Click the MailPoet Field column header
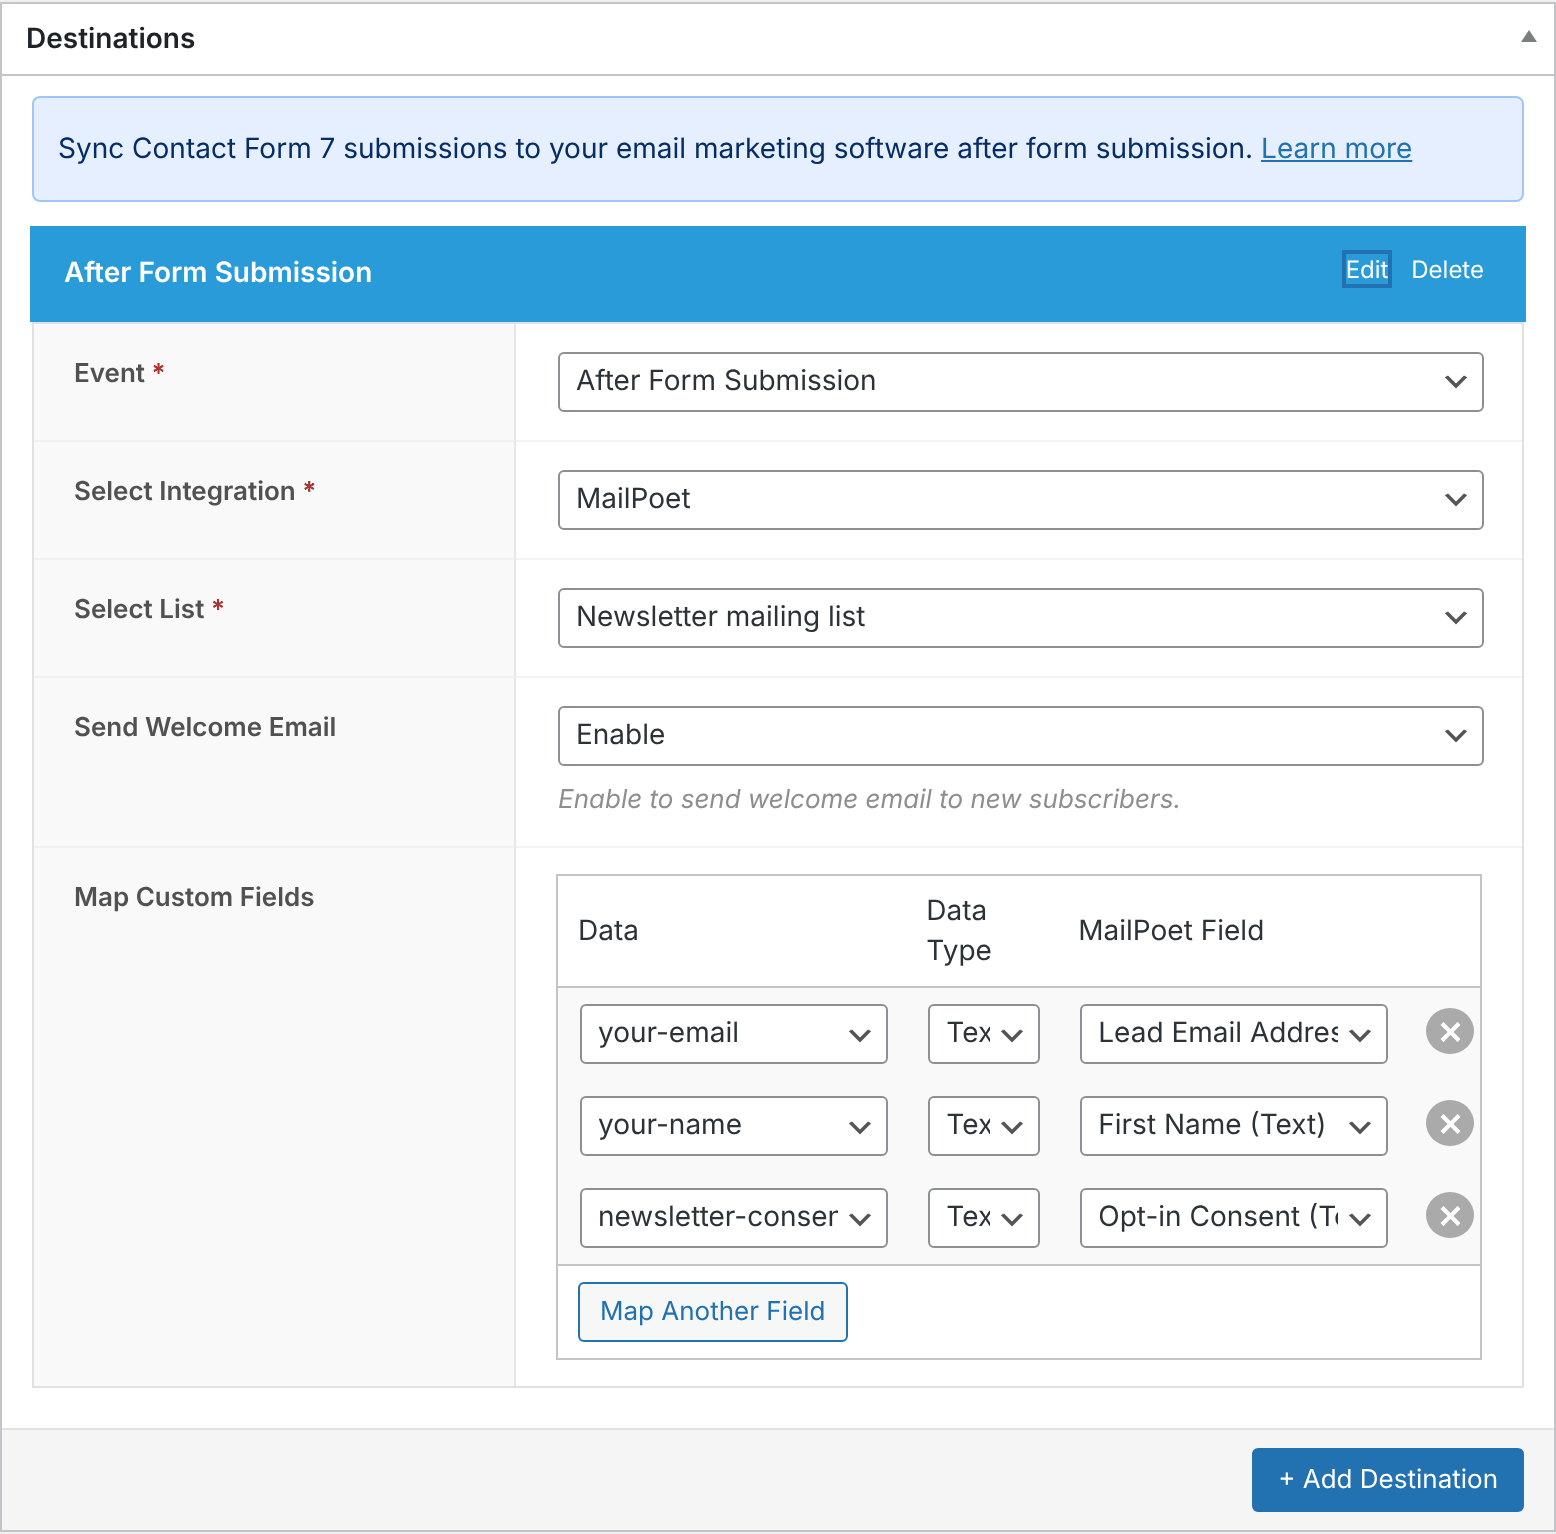1556x1534 pixels. pyautogui.click(x=1171, y=930)
